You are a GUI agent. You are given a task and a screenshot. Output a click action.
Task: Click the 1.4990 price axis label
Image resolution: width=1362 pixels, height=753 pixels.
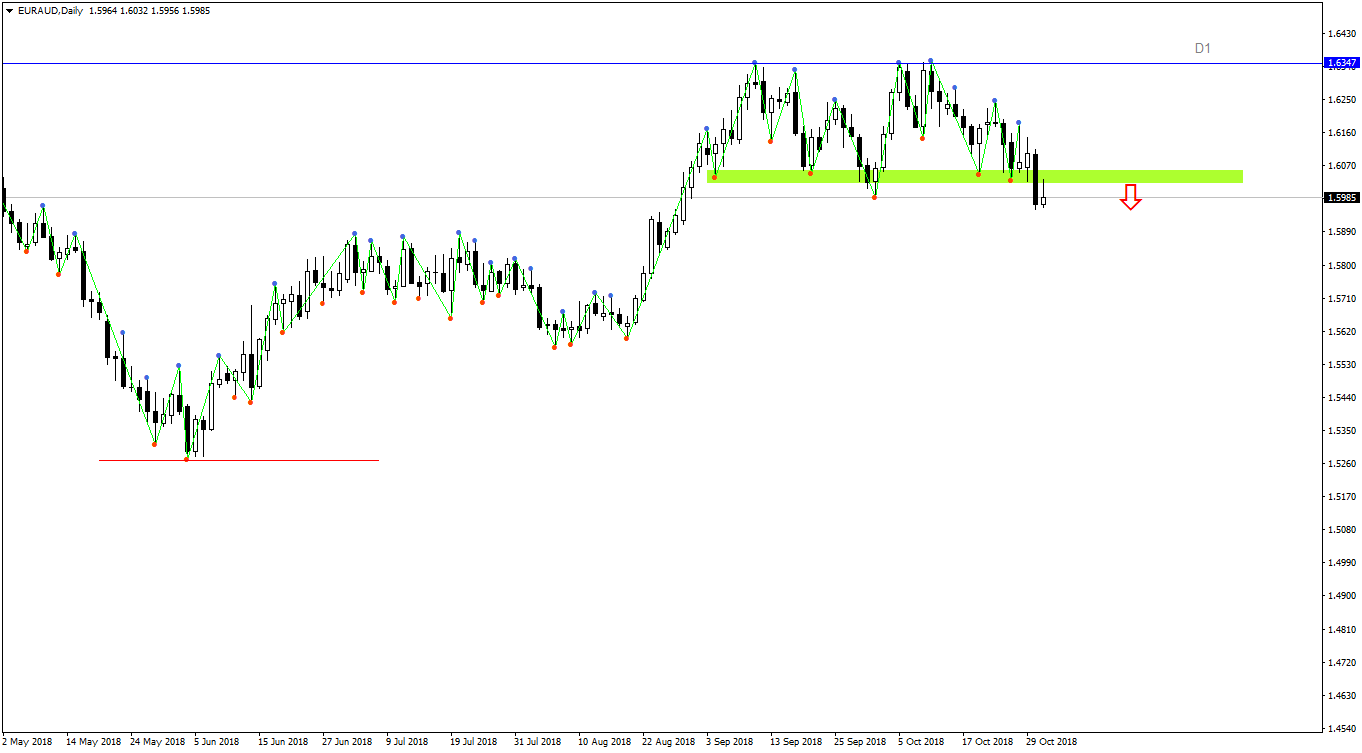1341,563
